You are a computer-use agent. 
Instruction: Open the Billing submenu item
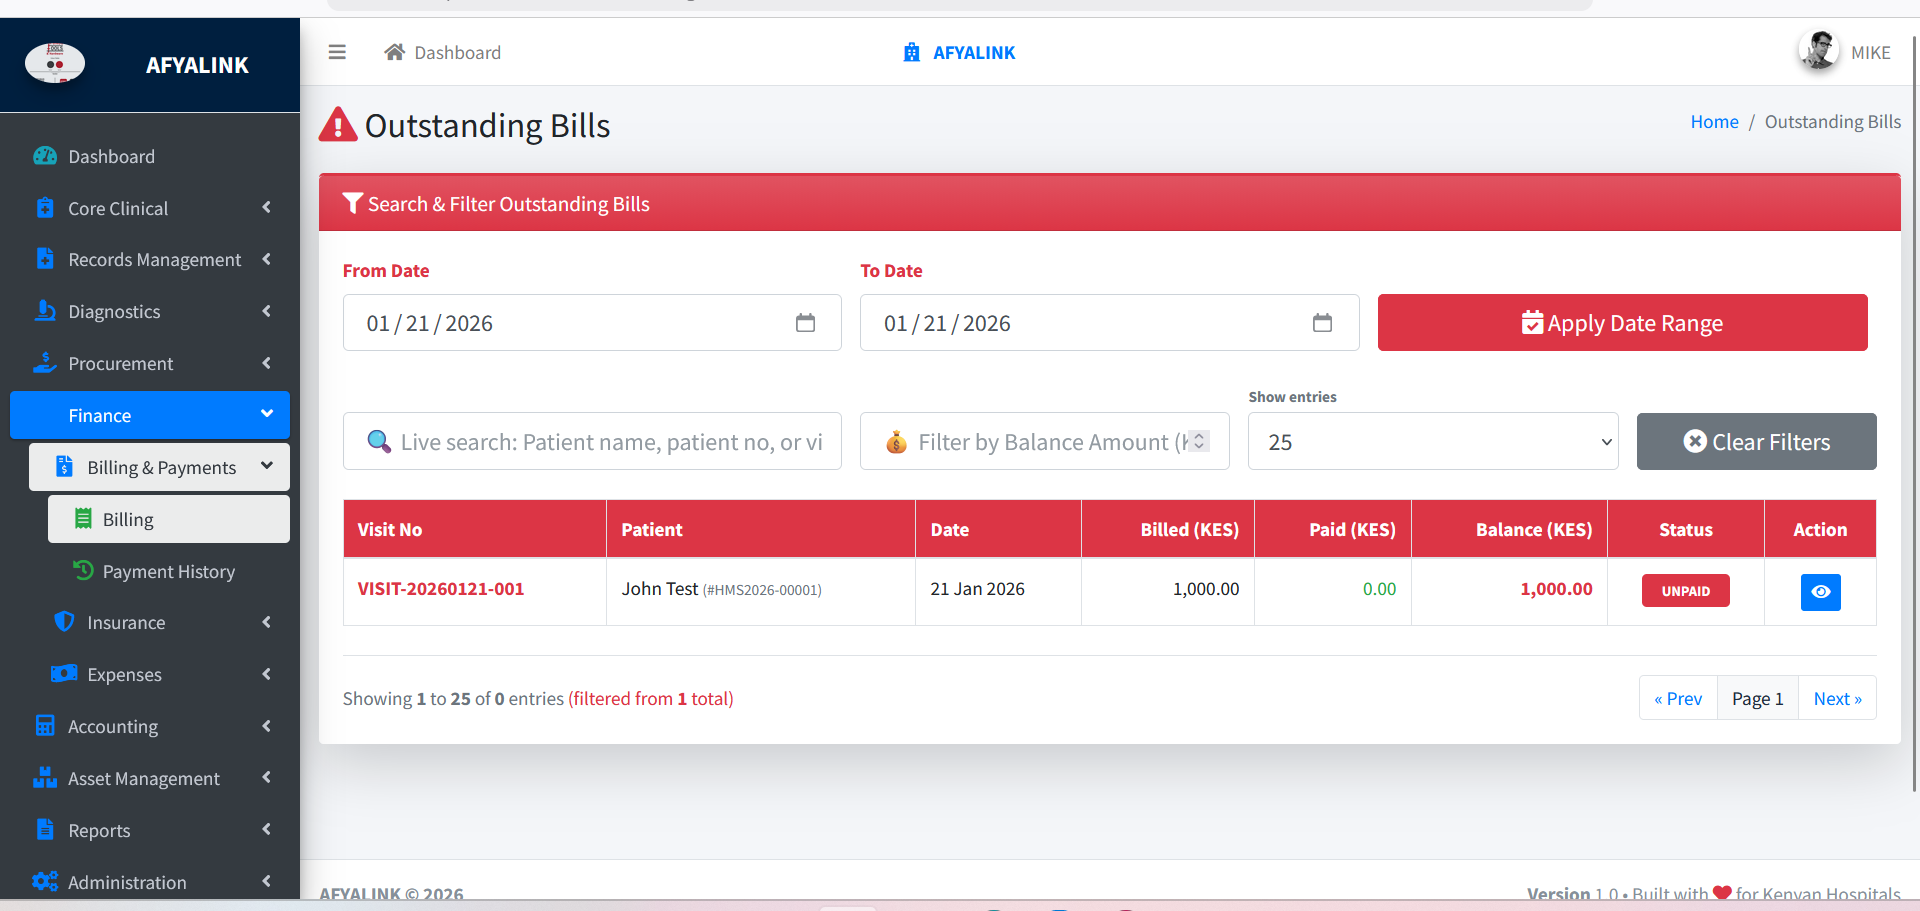click(x=168, y=520)
